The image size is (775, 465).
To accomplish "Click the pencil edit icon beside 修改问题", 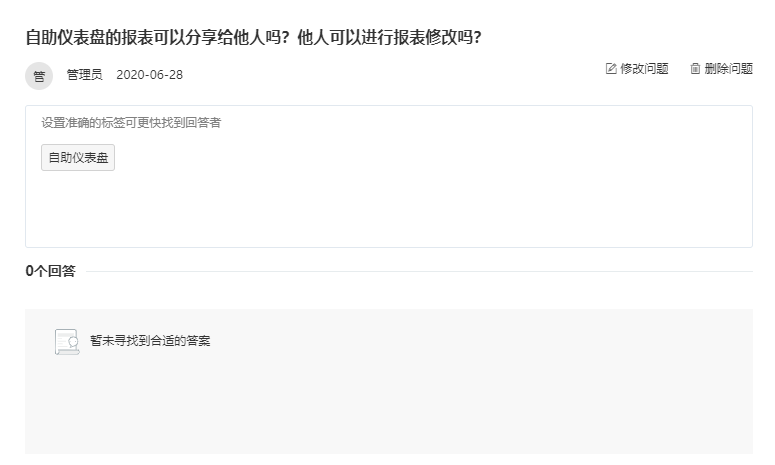I will point(611,69).
